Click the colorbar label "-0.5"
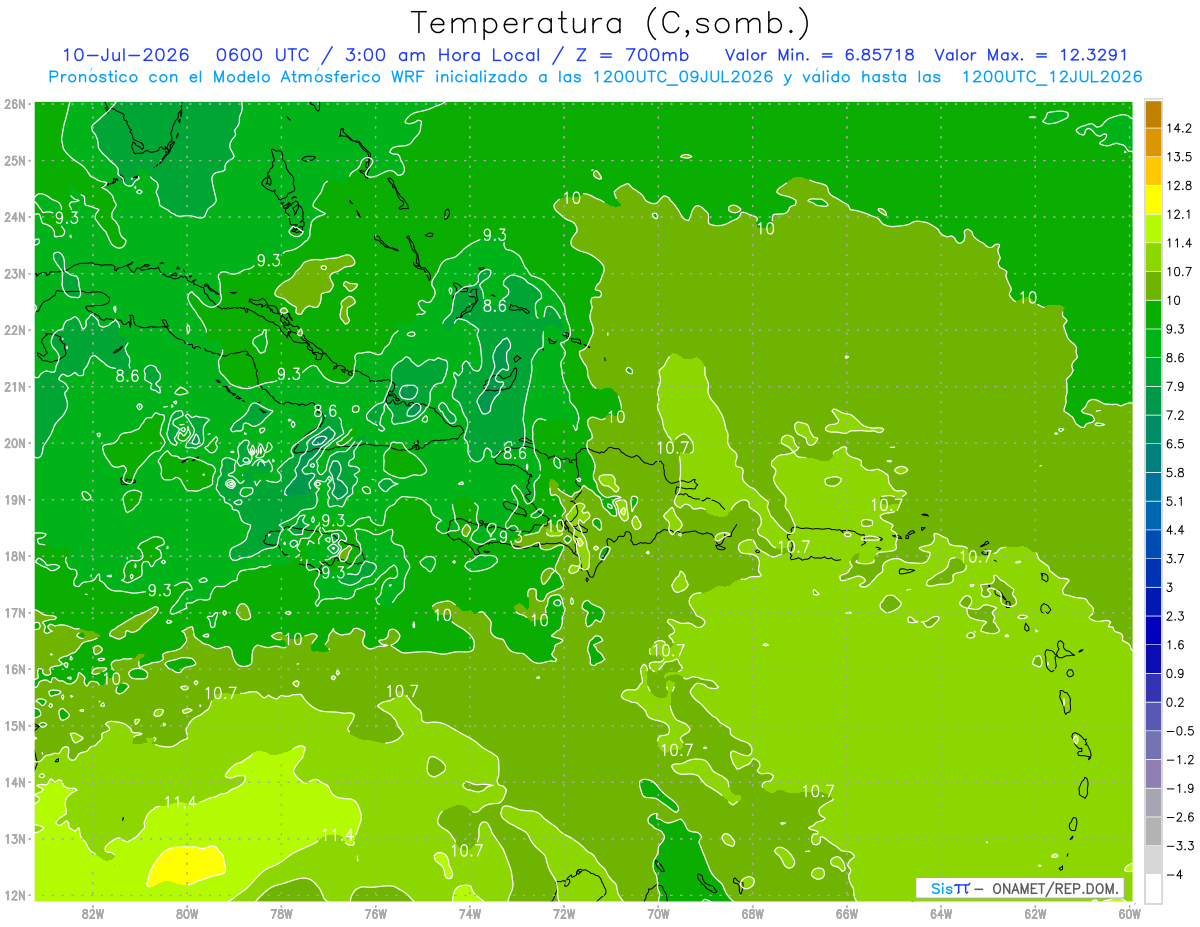Image resolution: width=1200 pixels, height=927 pixels. [1180, 731]
